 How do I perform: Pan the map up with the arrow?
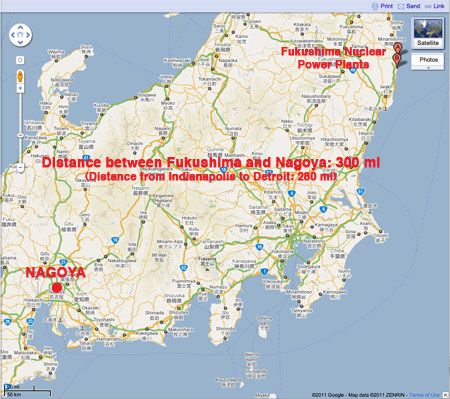20,28
